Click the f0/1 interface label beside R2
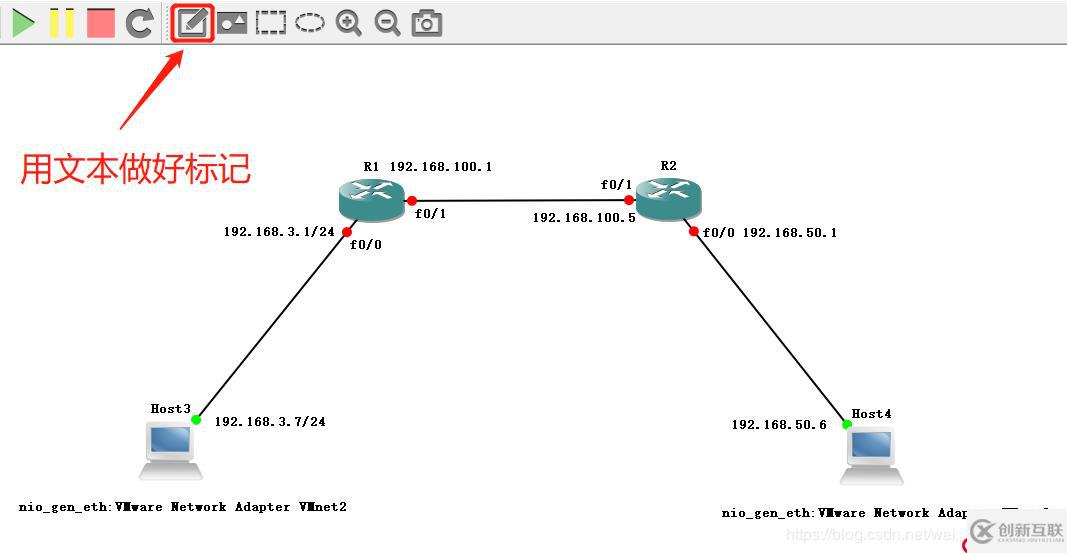The width and height of the screenshot is (1067, 553). 616,184
